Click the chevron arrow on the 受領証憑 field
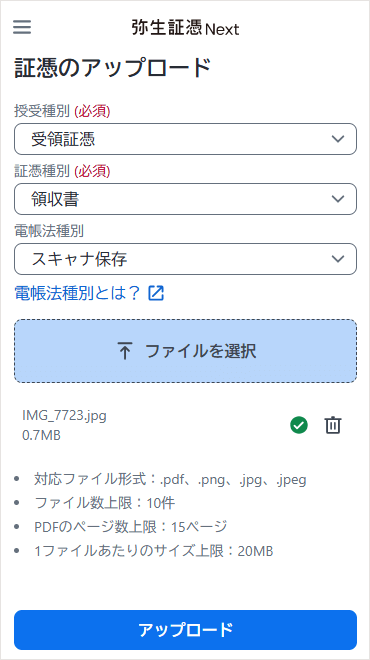The width and height of the screenshot is (370, 660). click(x=338, y=139)
